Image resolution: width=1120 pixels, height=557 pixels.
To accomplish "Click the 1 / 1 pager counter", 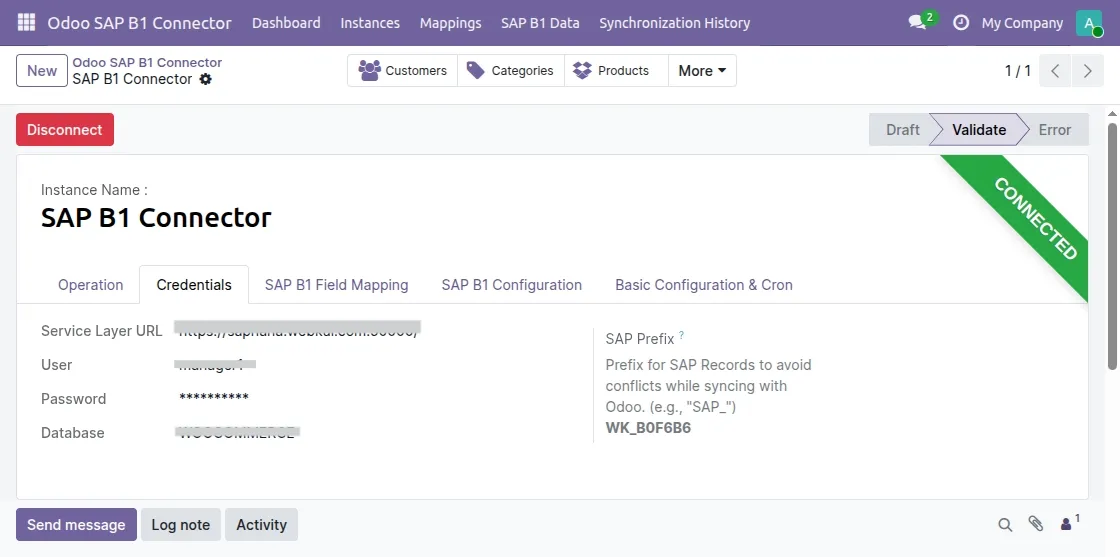I will [x=1018, y=71].
